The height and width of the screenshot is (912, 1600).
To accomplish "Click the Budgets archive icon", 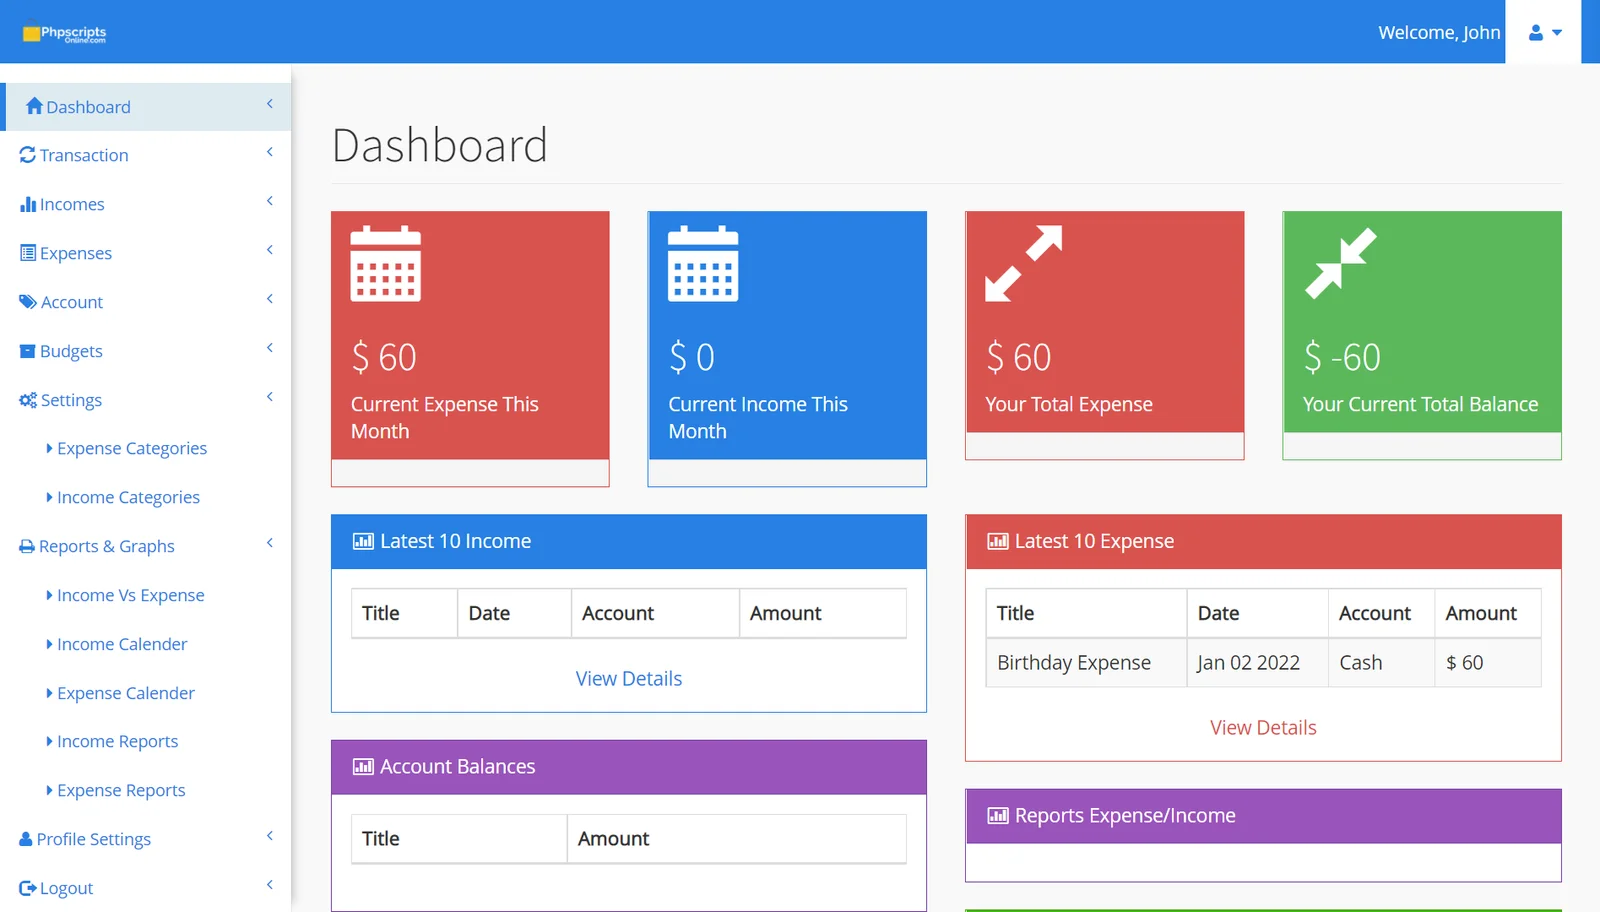I will click(x=28, y=351).
